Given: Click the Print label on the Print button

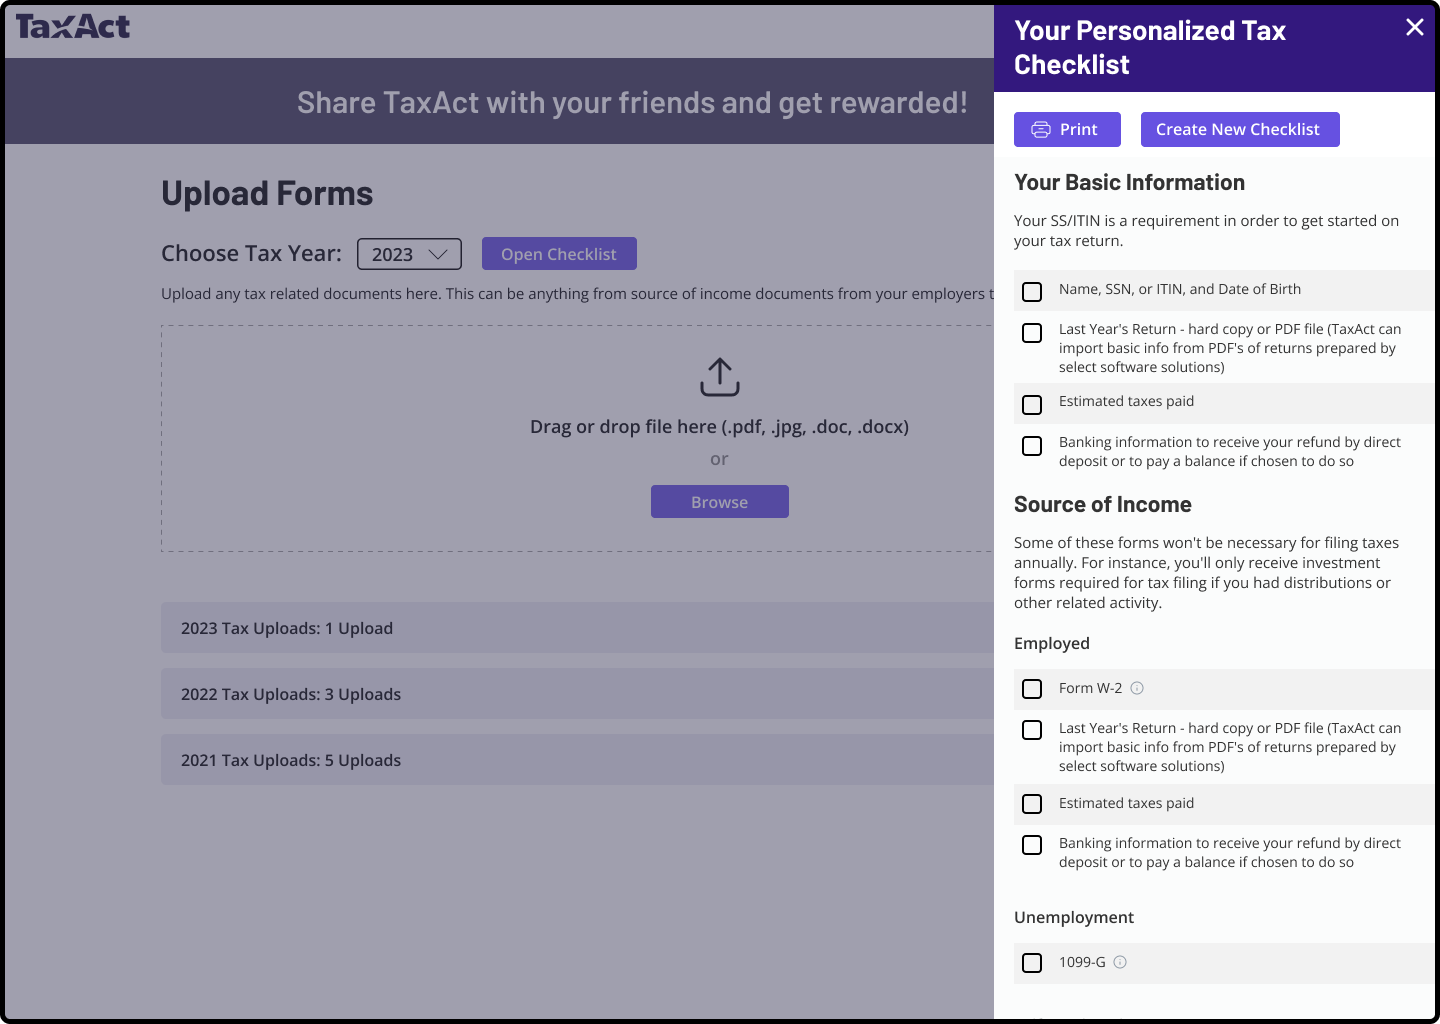Looking at the screenshot, I should tap(1078, 129).
